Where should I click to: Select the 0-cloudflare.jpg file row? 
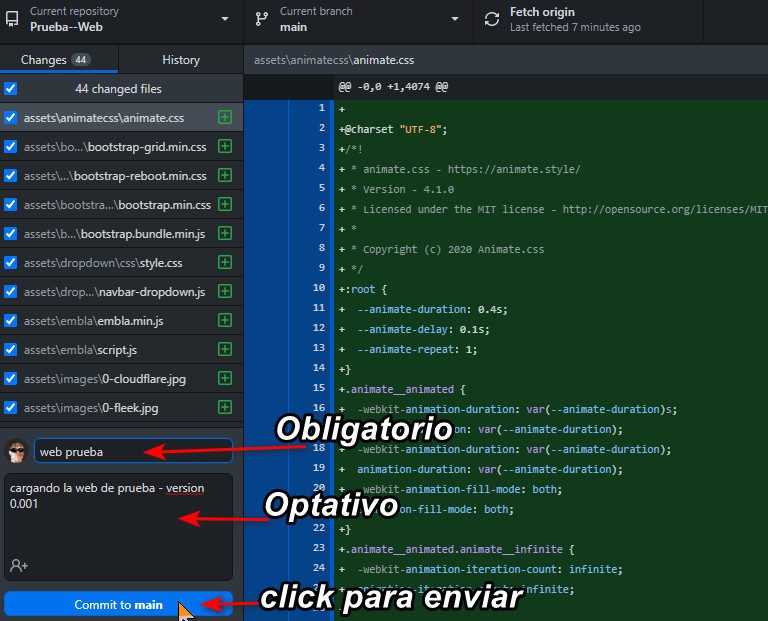(121, 379)
